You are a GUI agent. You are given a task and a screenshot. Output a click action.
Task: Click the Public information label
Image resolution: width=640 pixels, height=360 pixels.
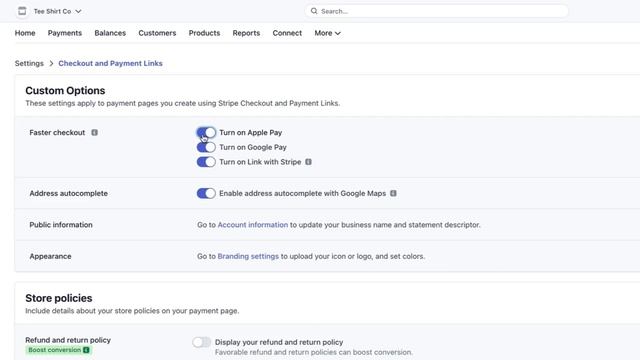(61, 224)
